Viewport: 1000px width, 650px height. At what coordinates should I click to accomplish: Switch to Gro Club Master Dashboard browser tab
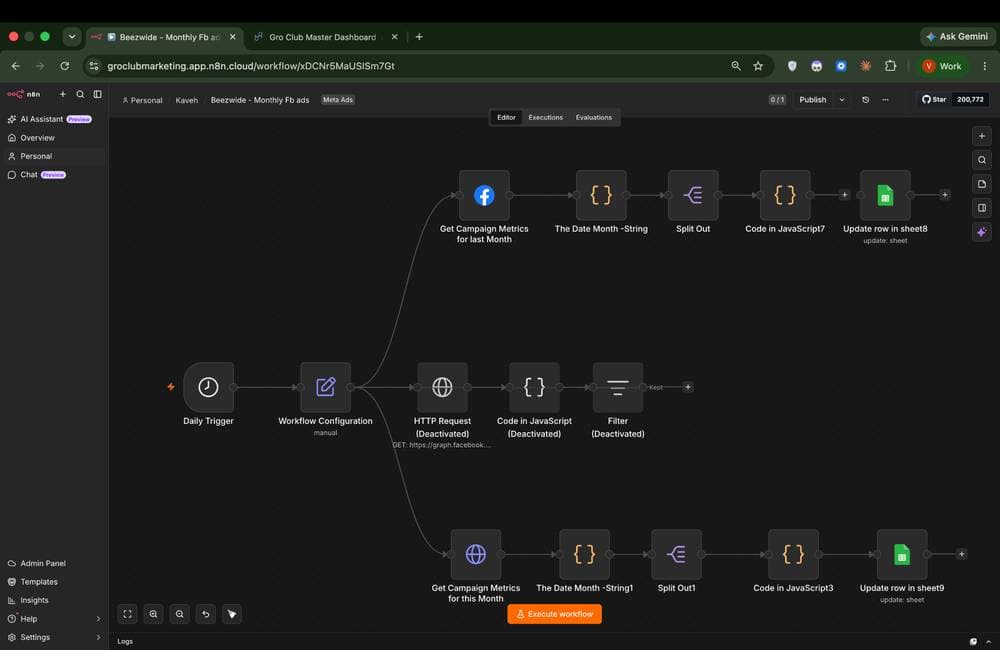pos(323,37)
